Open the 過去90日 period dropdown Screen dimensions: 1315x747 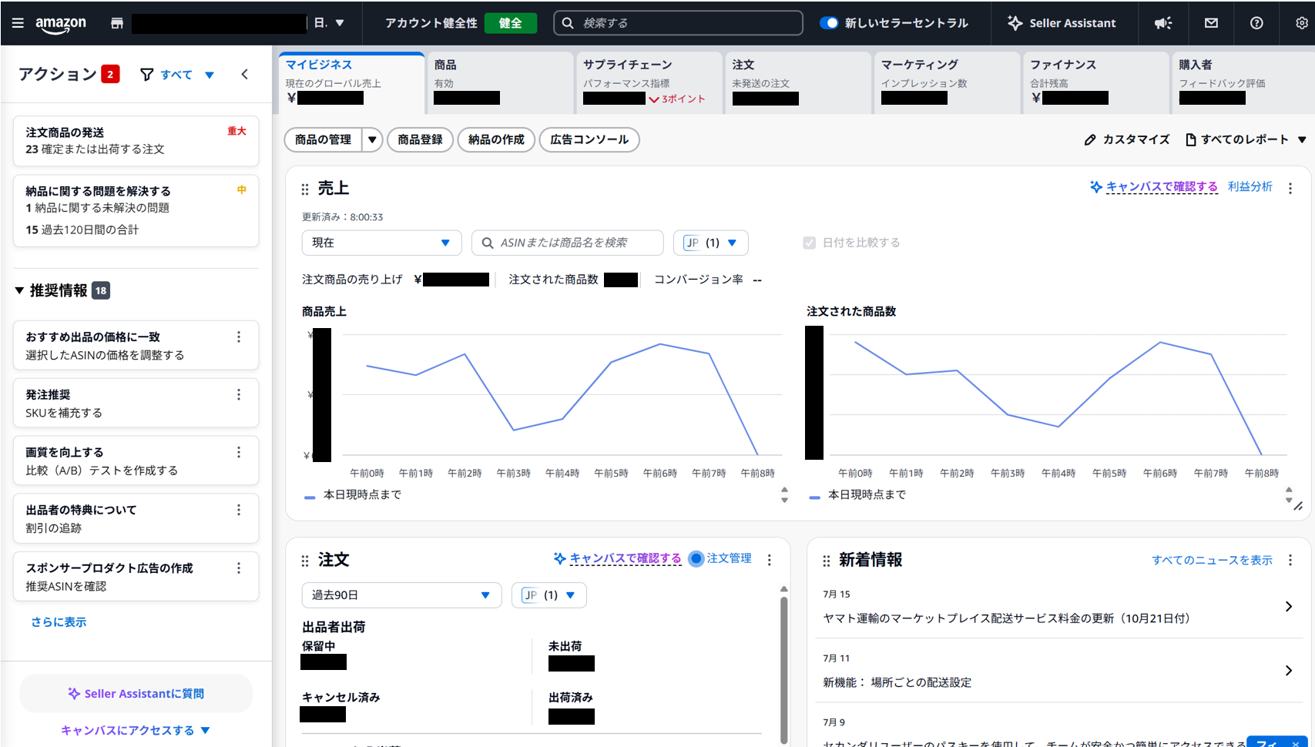pyautogui.click(x=401, y=595)
